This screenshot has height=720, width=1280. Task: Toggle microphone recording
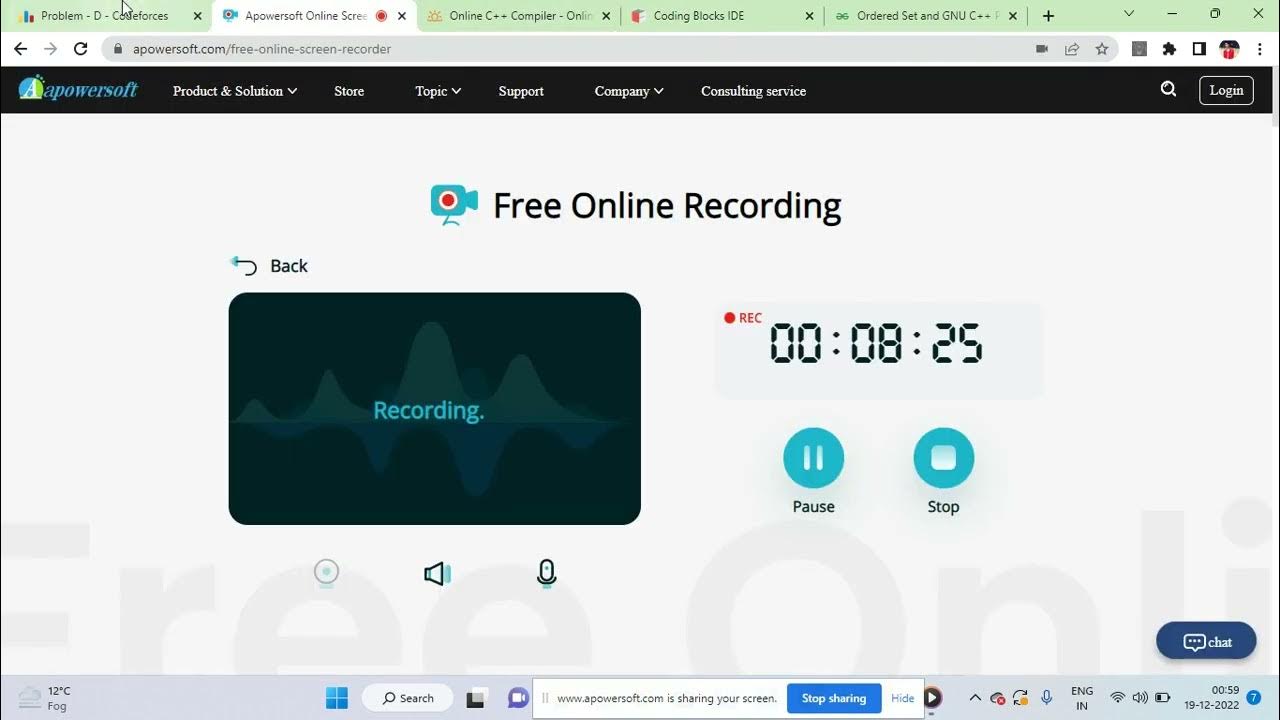point(546,573)
